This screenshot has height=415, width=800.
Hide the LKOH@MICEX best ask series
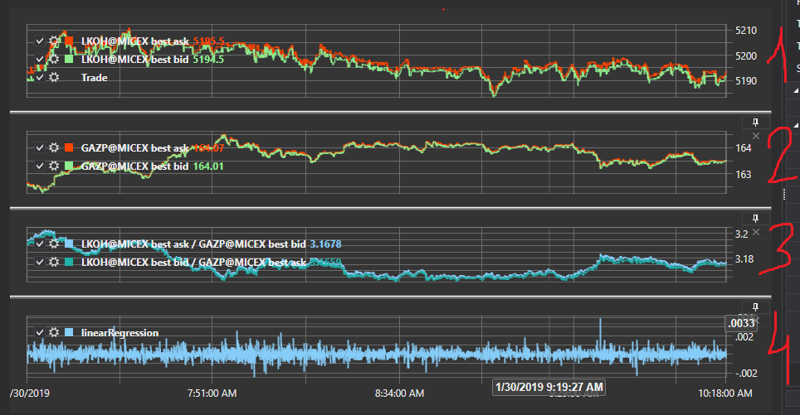point(39,42)
